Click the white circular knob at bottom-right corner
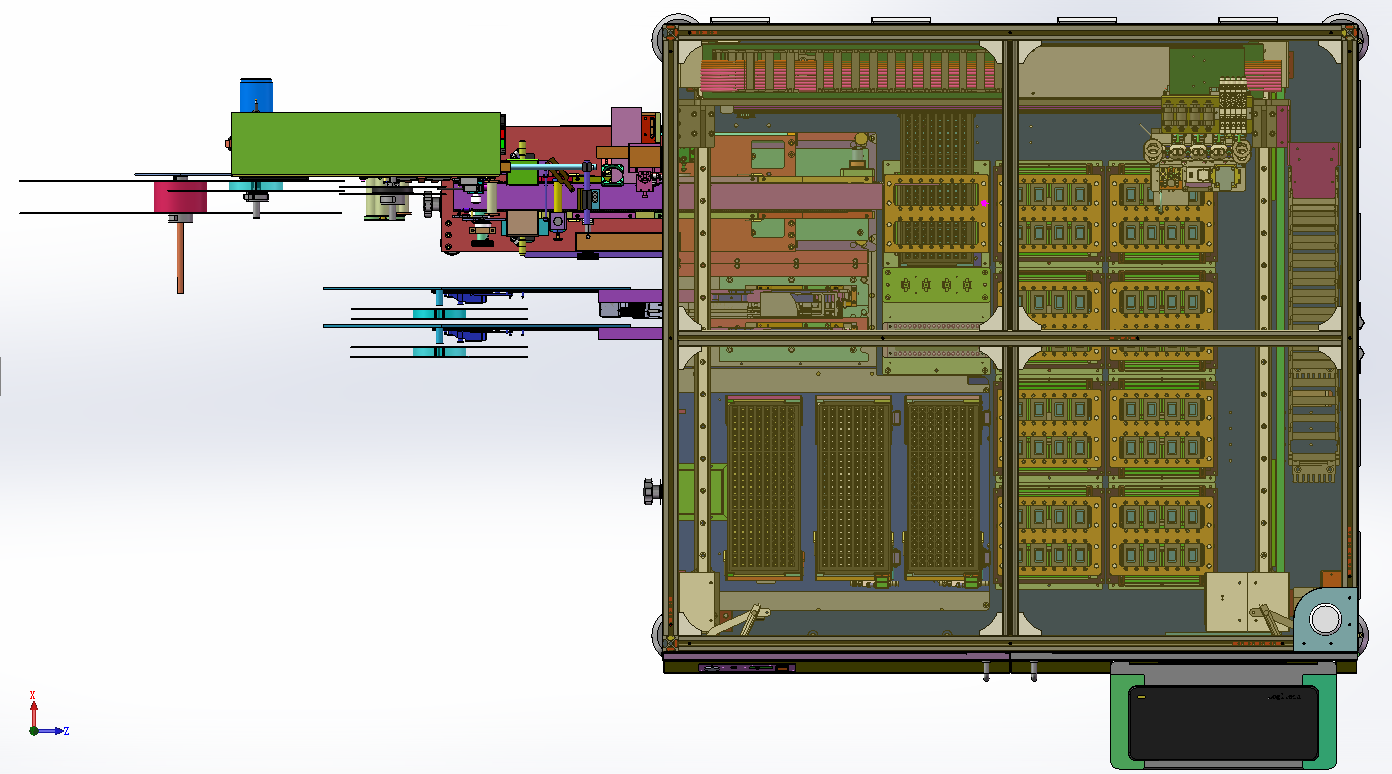Viewport: 1392px width, 774px height. [1324, 619]
